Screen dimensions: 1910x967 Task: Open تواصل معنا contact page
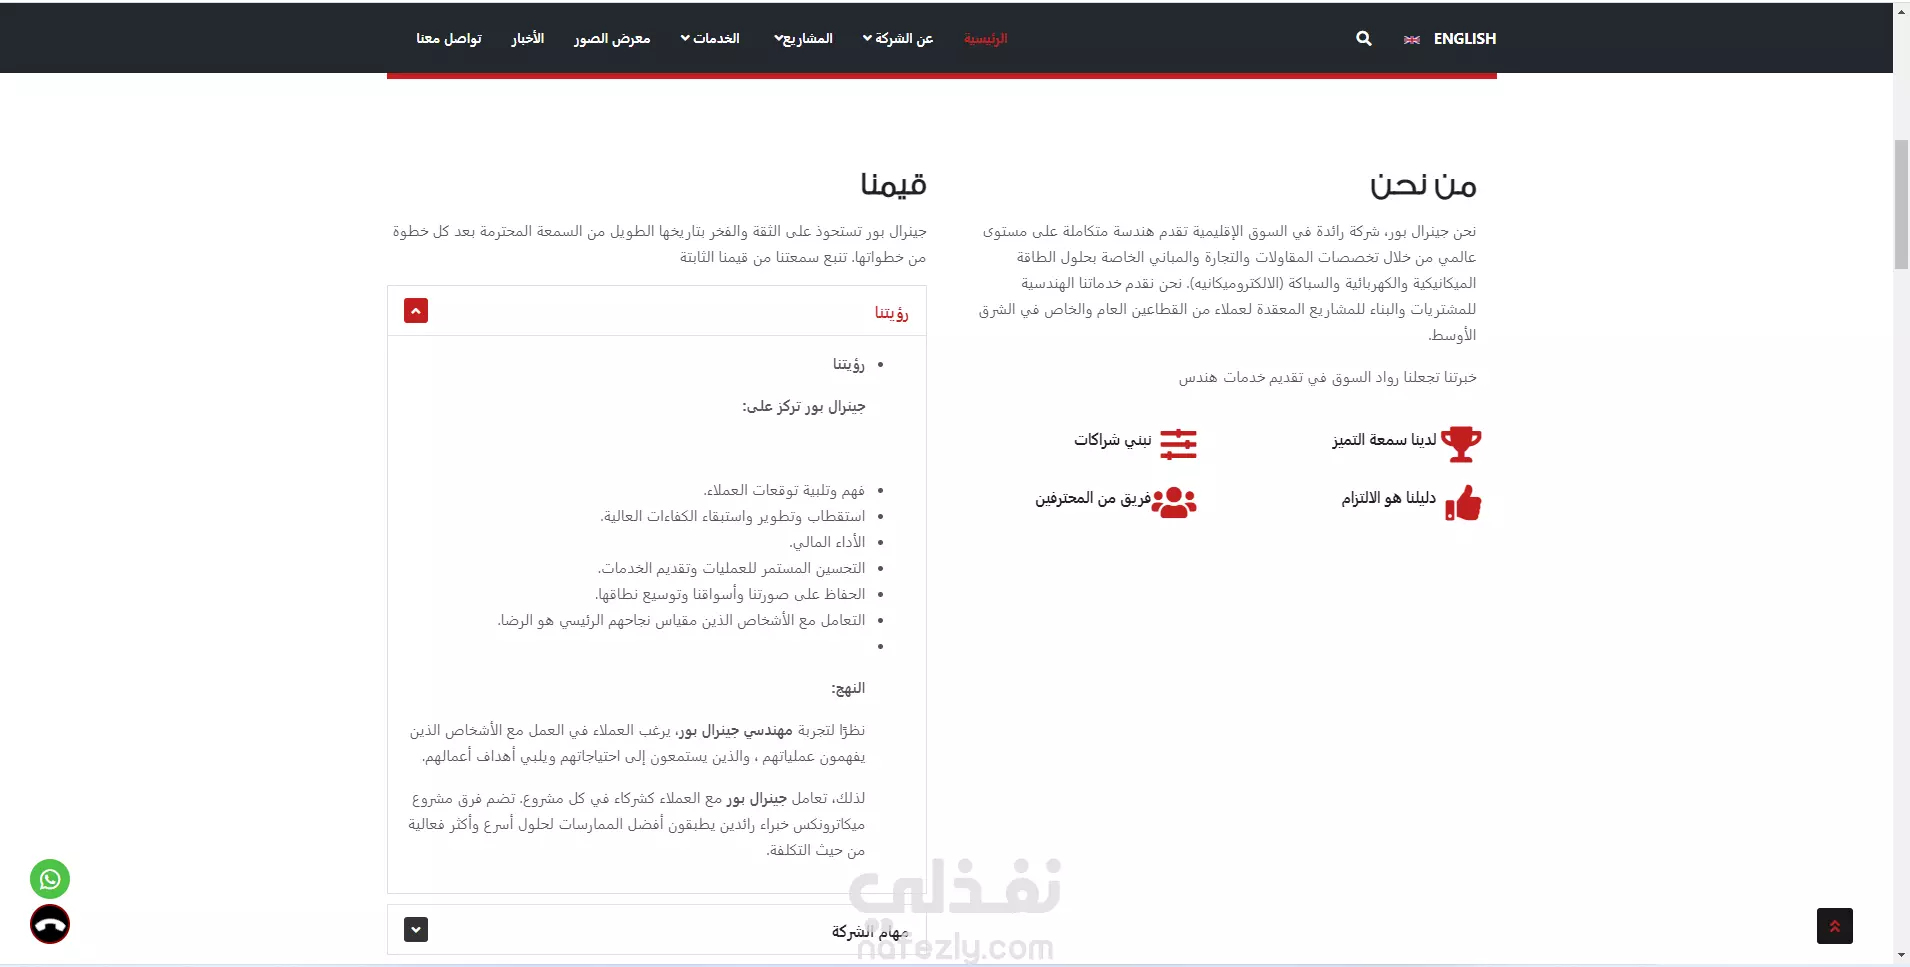[449, 38]
